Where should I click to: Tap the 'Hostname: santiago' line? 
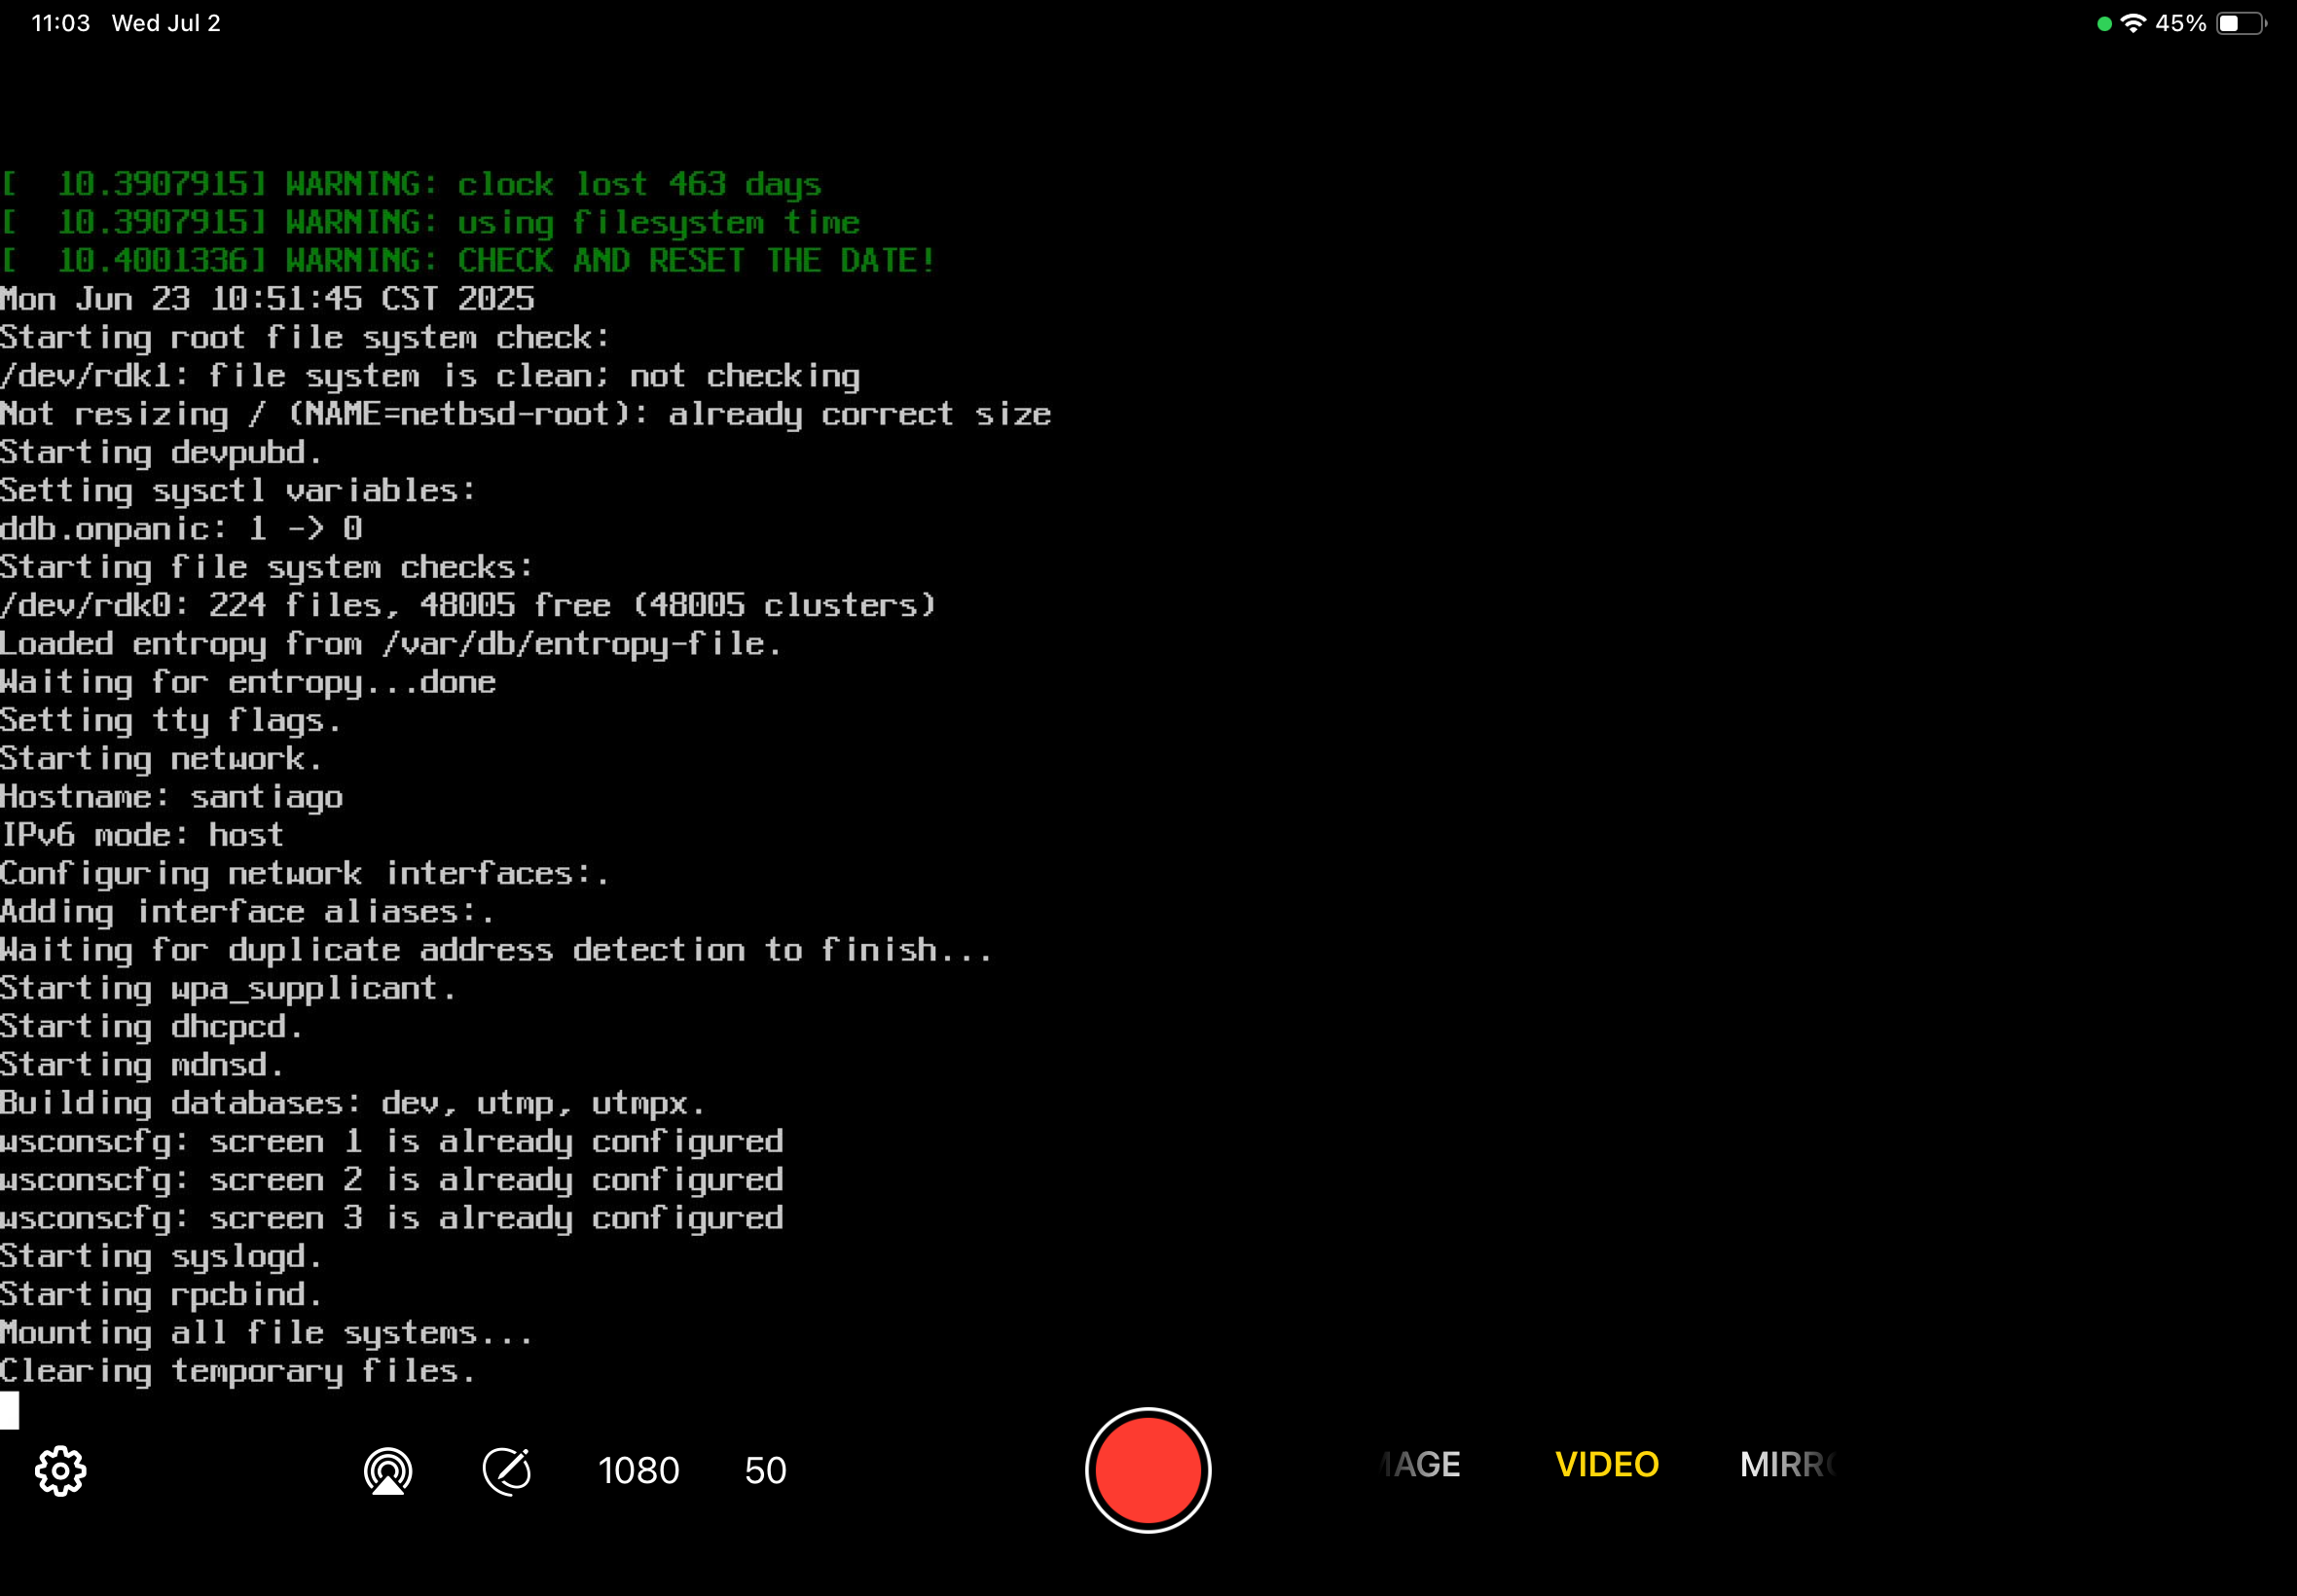click(x=171, y=797)
